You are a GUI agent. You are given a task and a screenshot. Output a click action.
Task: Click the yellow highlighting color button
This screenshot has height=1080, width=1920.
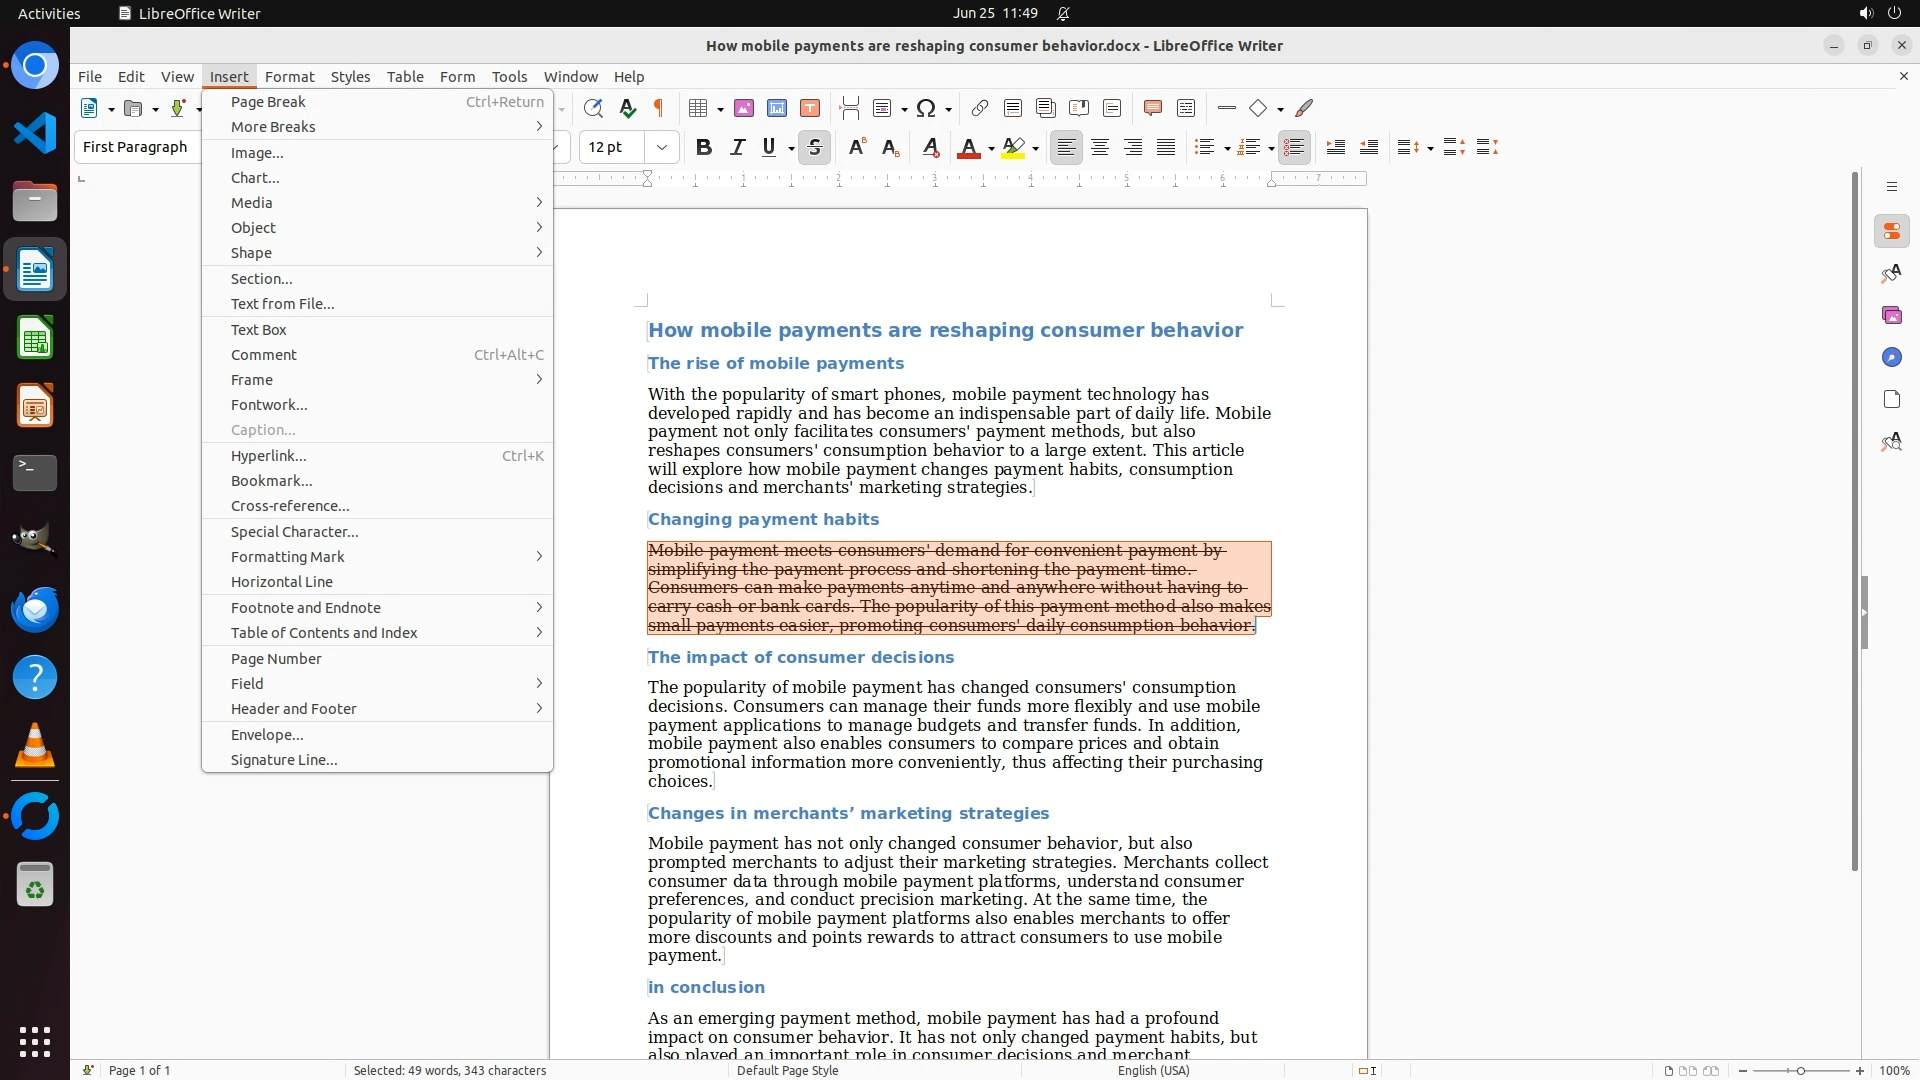(1013, 148)
